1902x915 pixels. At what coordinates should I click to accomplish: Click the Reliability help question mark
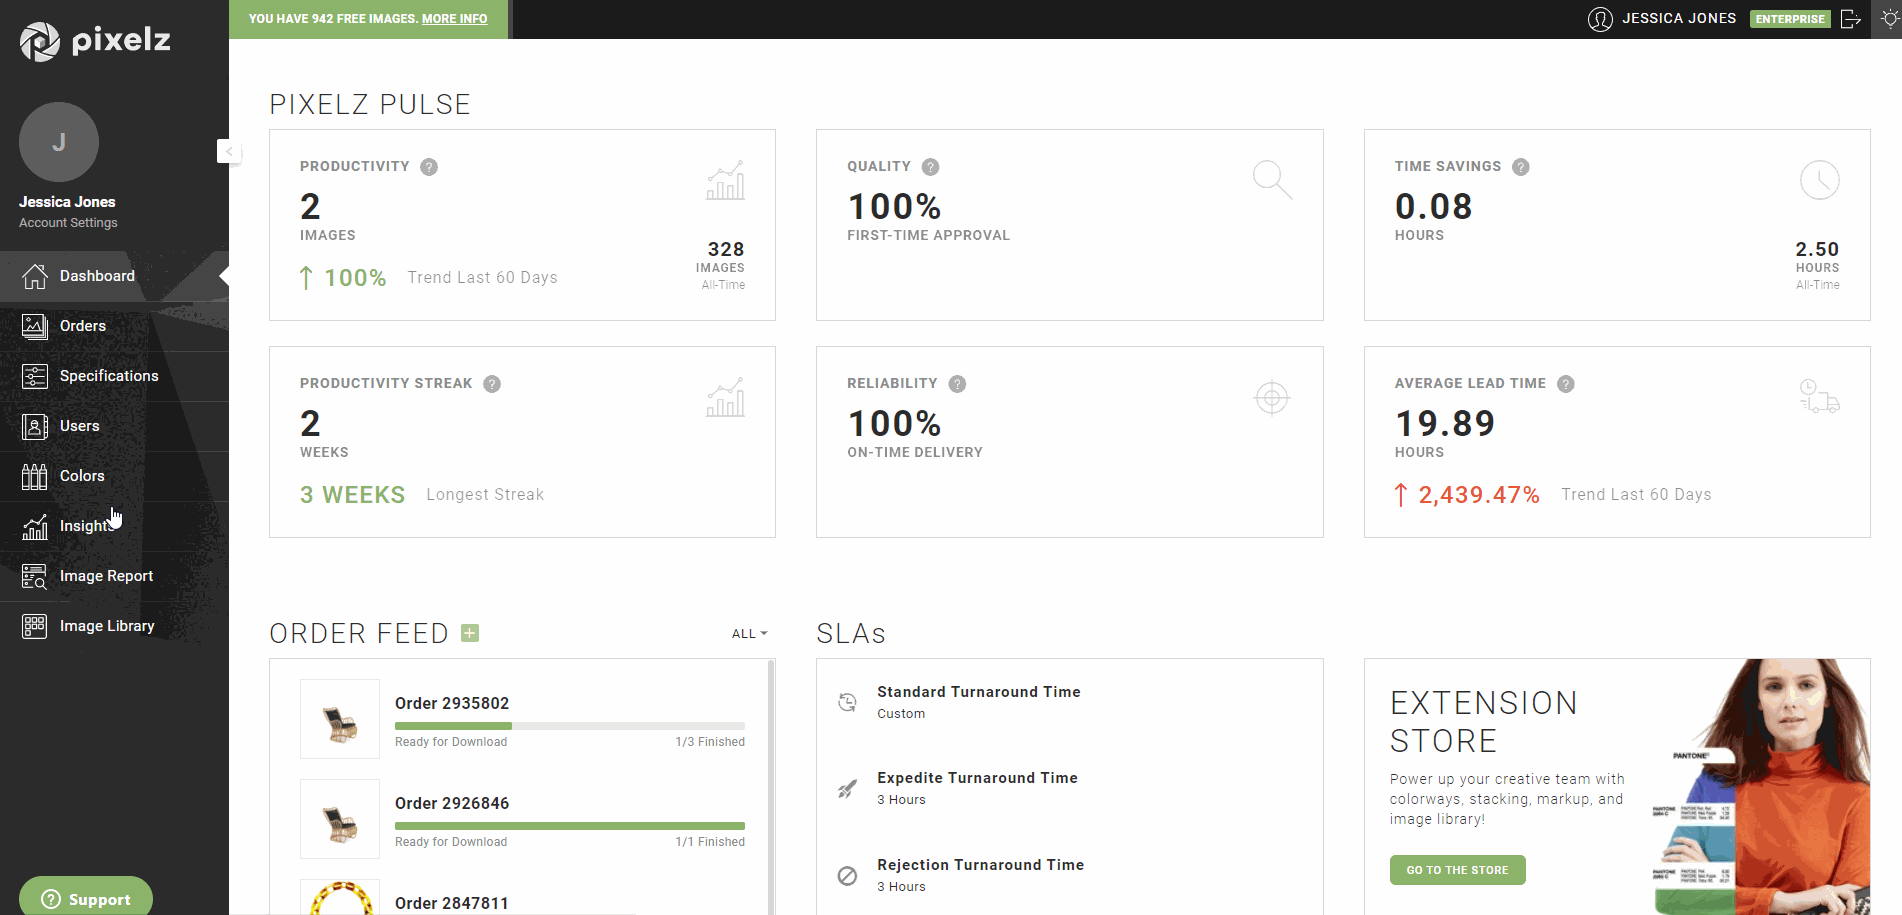(957, 384)
